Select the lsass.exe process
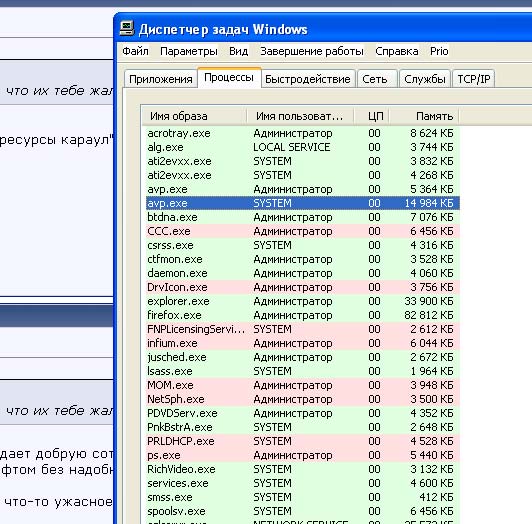 point(303,371)
